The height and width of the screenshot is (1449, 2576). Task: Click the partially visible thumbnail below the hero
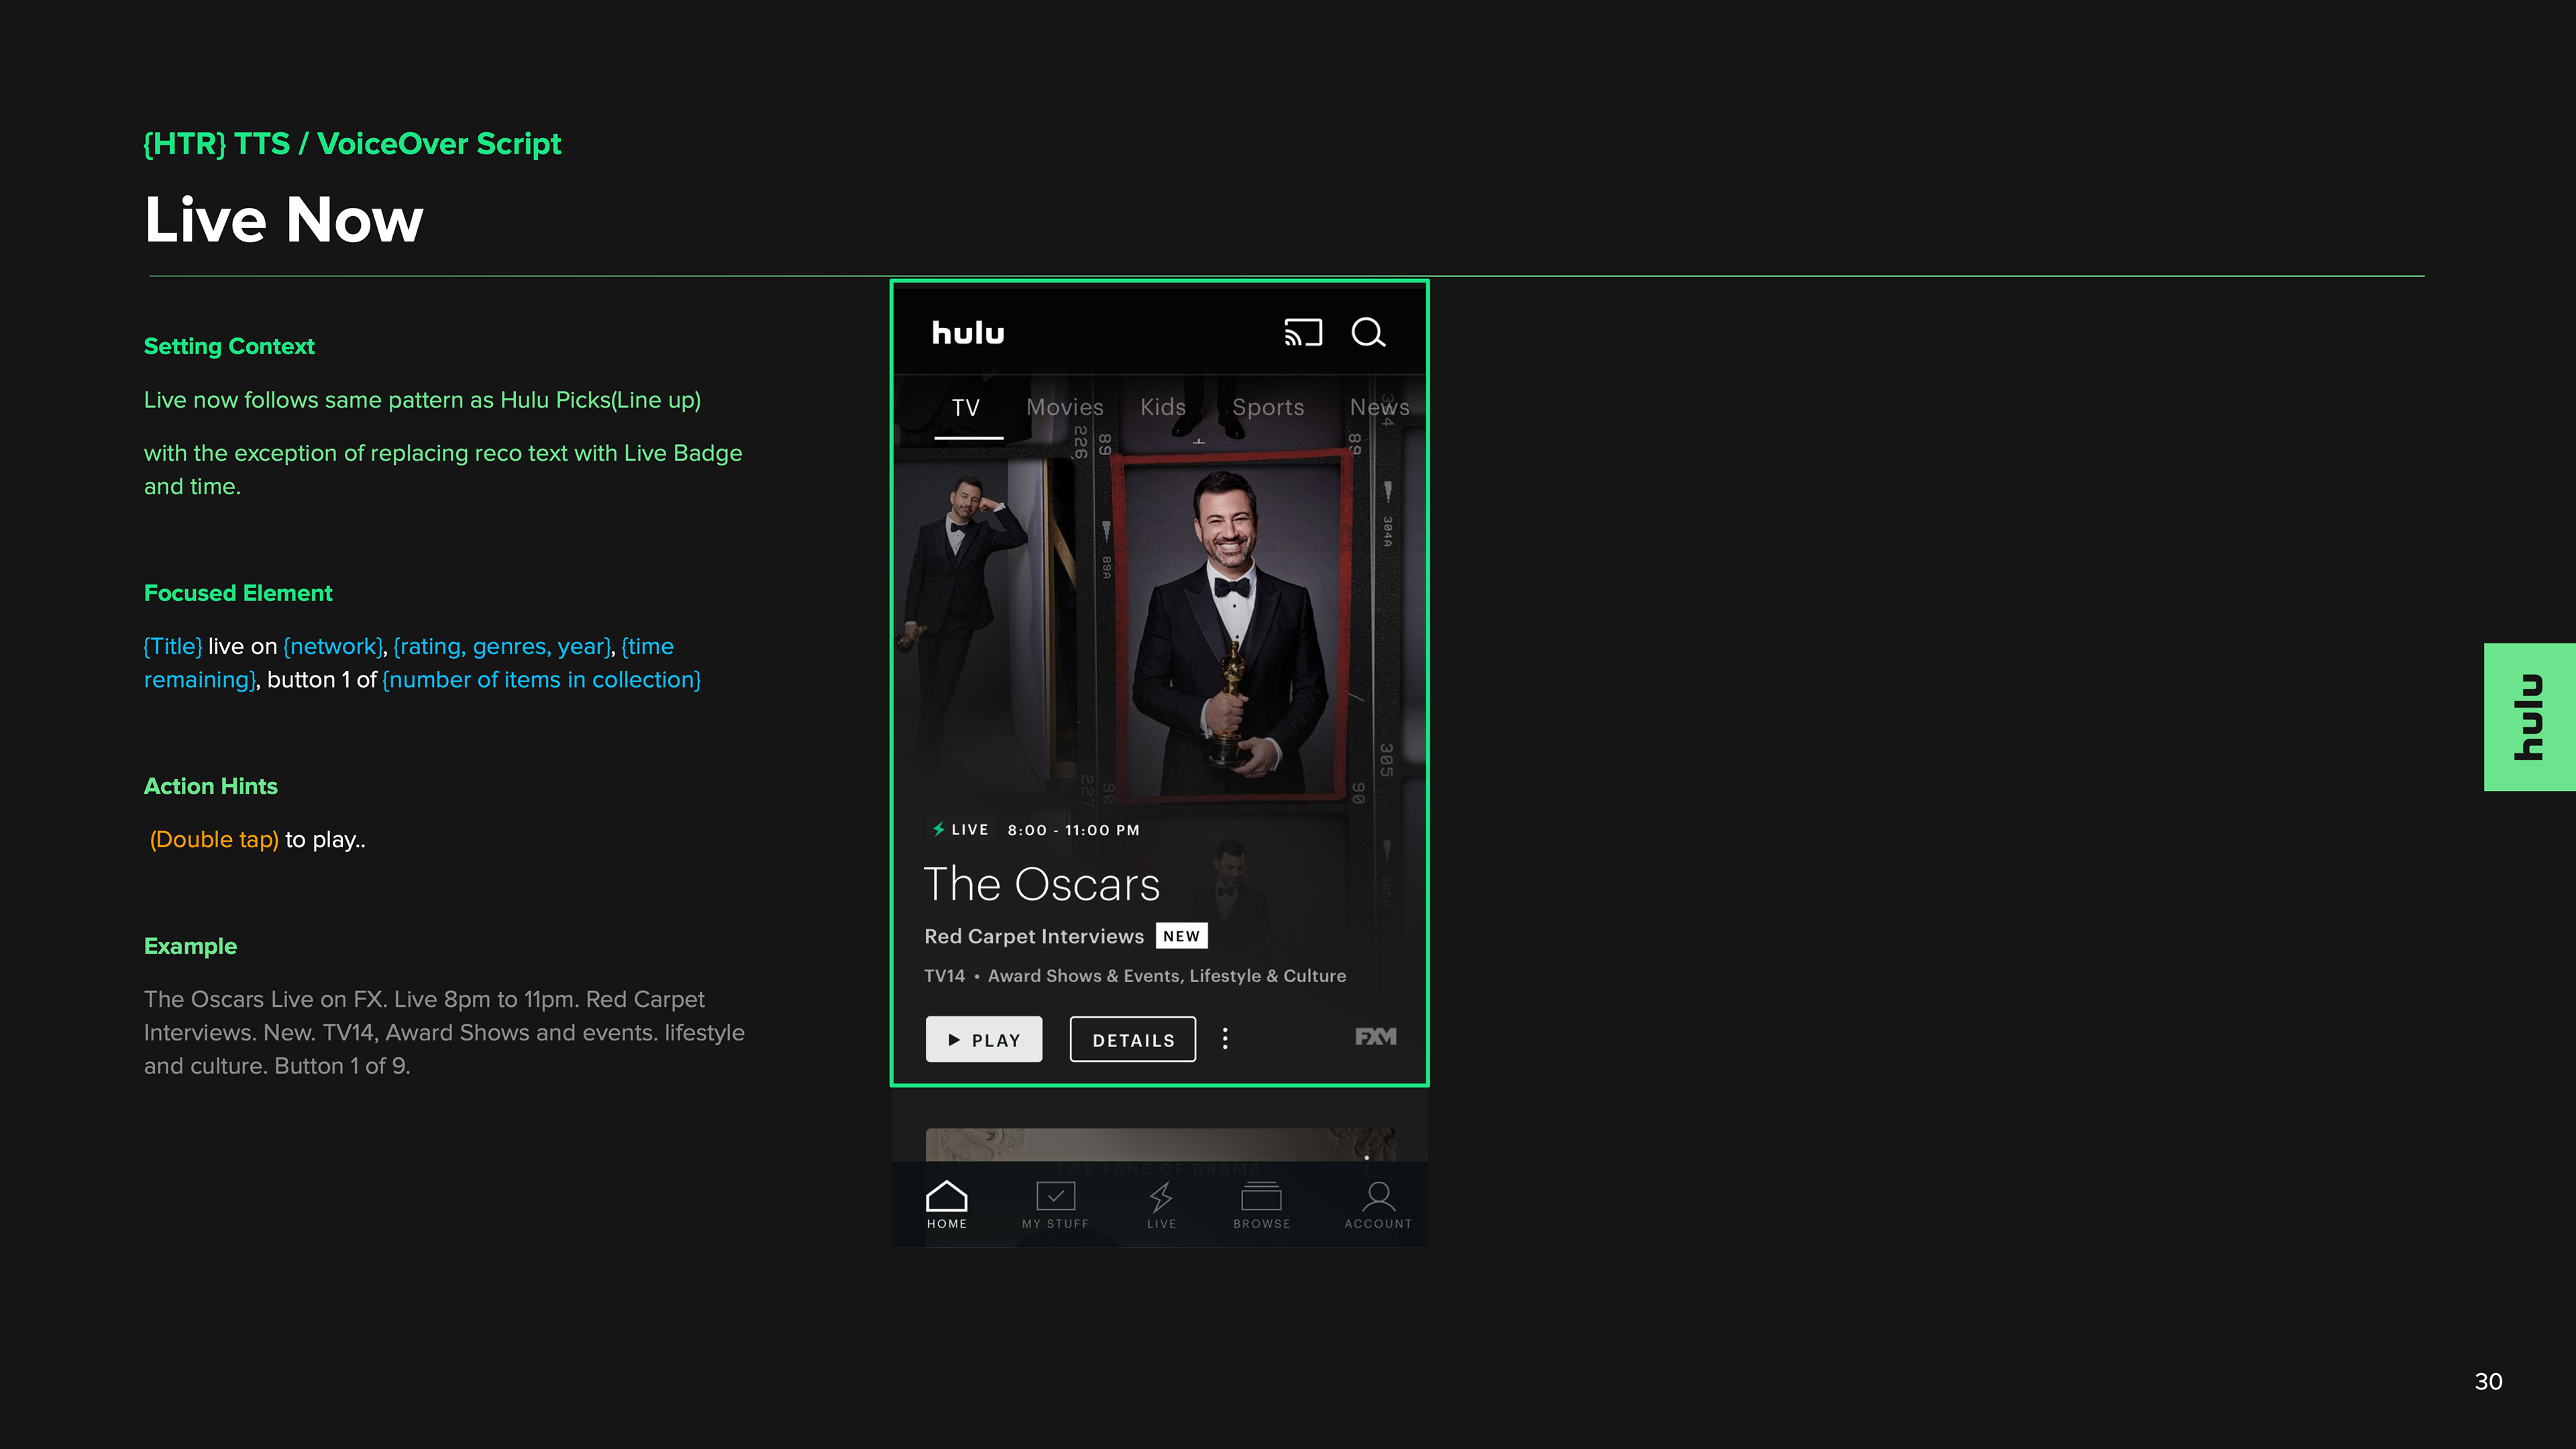(1160, 1144)
